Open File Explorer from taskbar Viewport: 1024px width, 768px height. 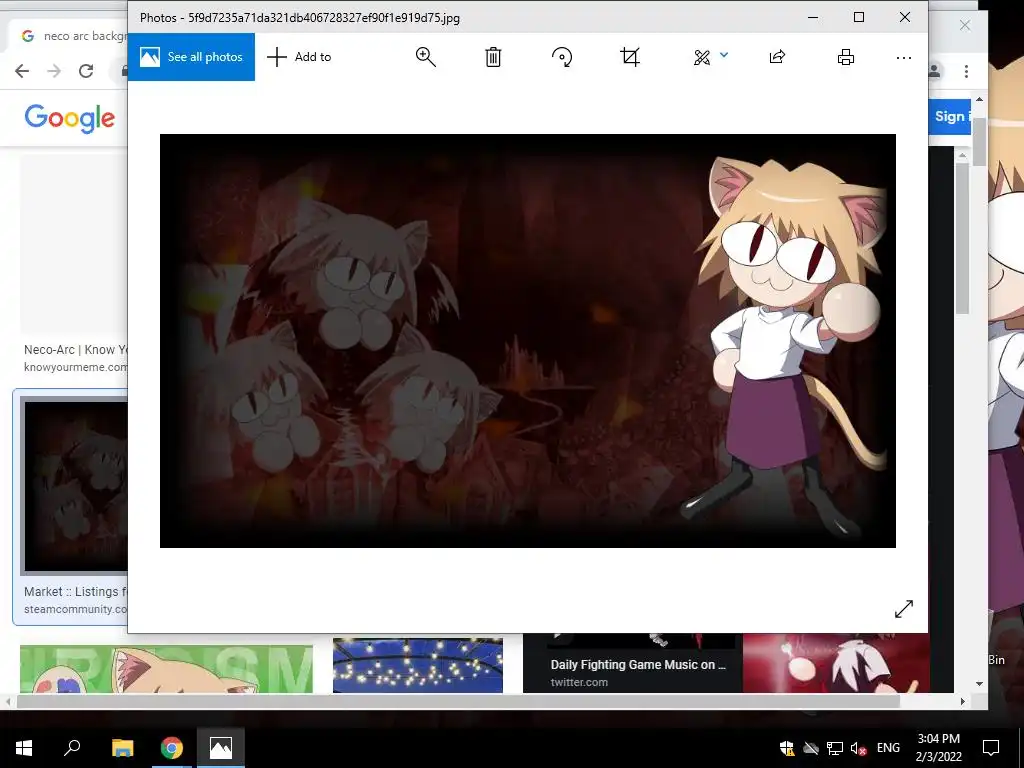122,748
